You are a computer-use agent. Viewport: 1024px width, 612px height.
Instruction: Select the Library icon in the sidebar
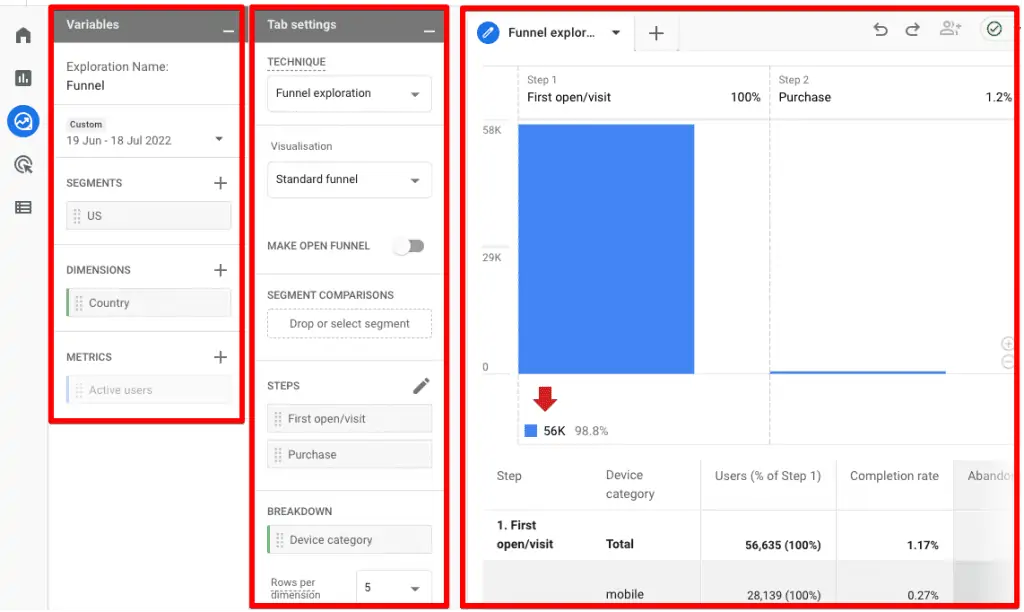tap(22, 206)
